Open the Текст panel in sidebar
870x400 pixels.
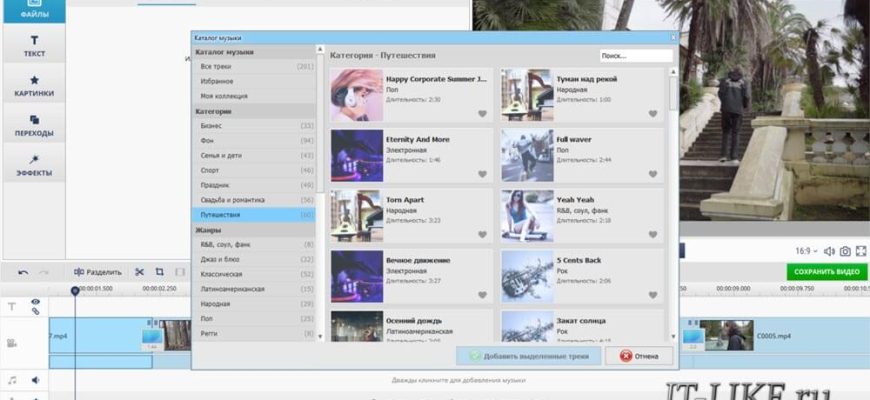pyautogui.click(x=34, y=46)
